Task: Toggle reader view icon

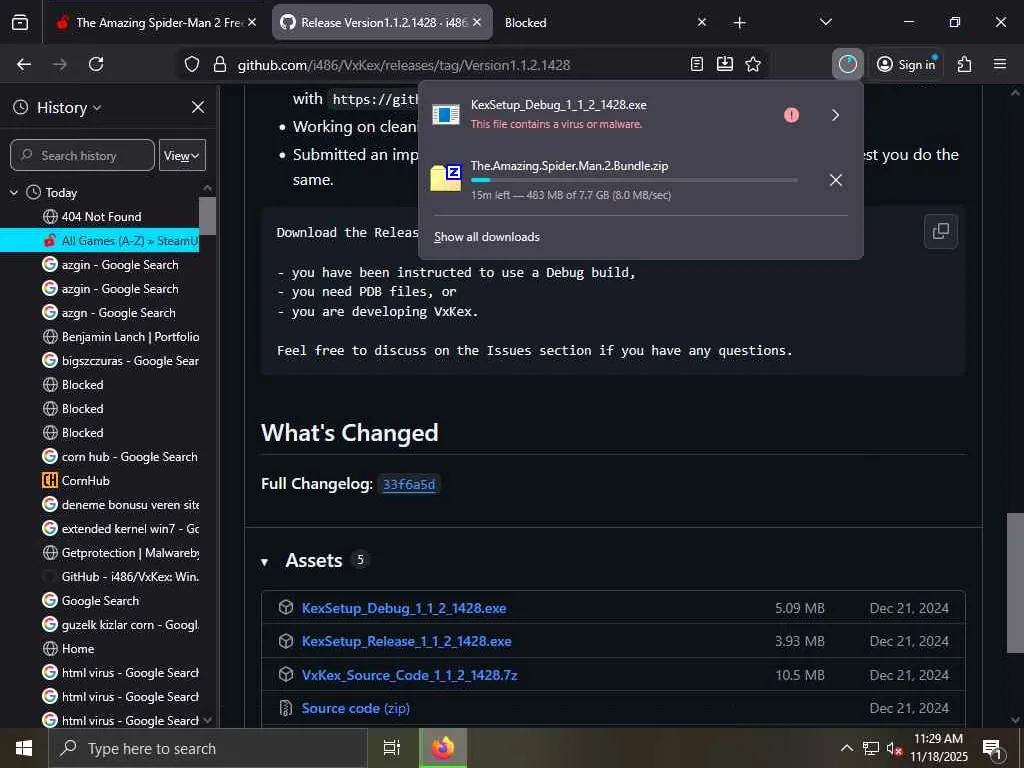Action: pyautogui.click(x=697, y=64)
